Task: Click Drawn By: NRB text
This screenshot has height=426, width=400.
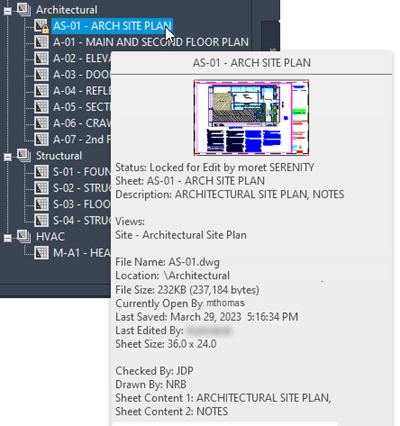Action: pos(151,384)
